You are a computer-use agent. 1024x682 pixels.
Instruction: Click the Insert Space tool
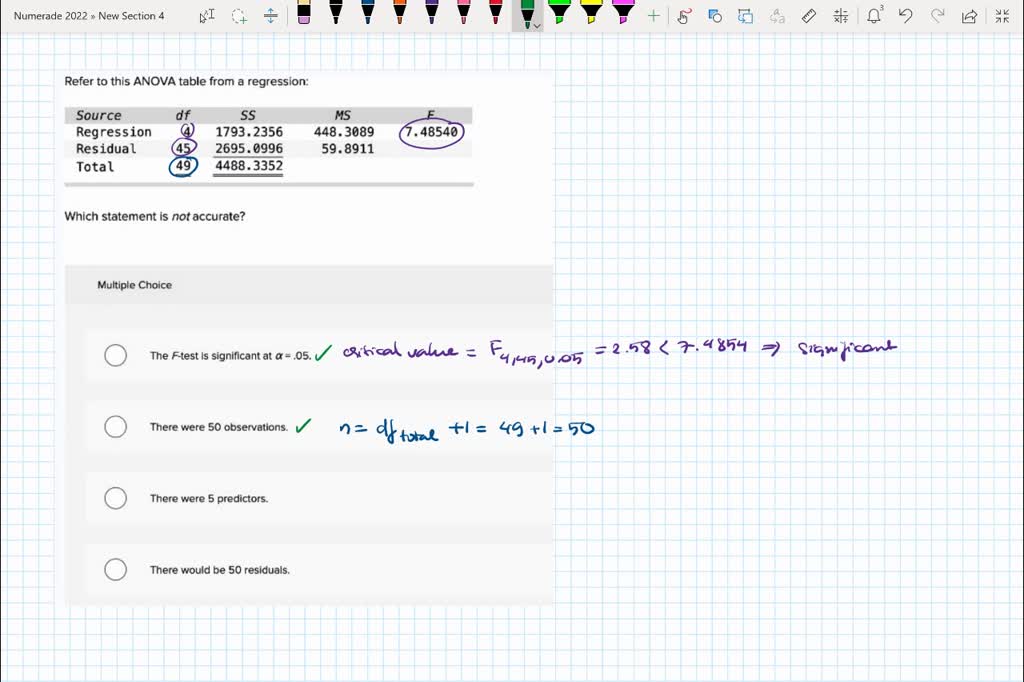coord(271,16)
